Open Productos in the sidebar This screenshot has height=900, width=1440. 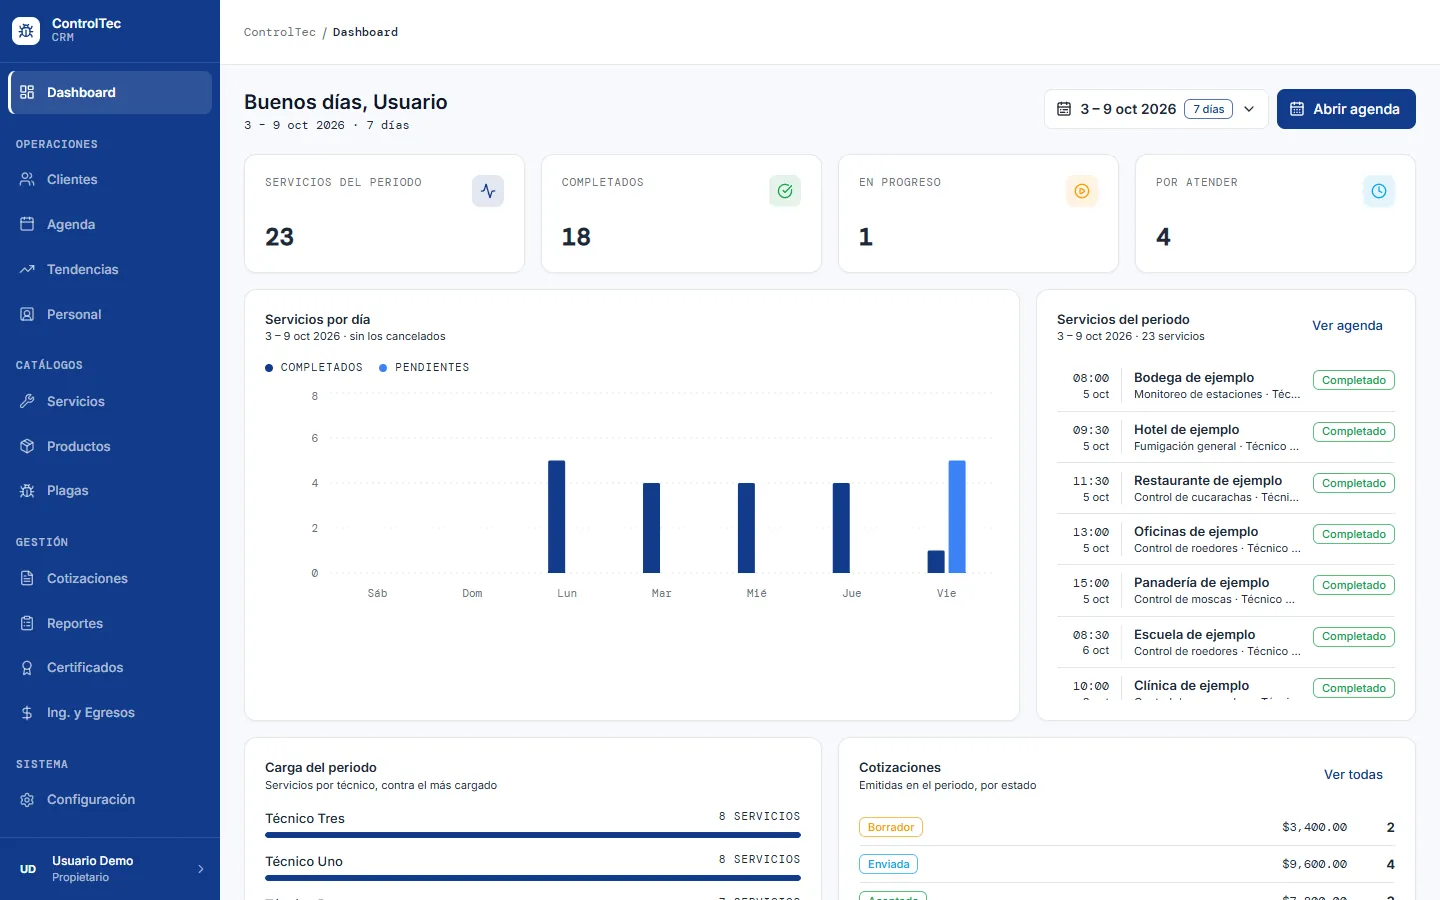(110, 446)
